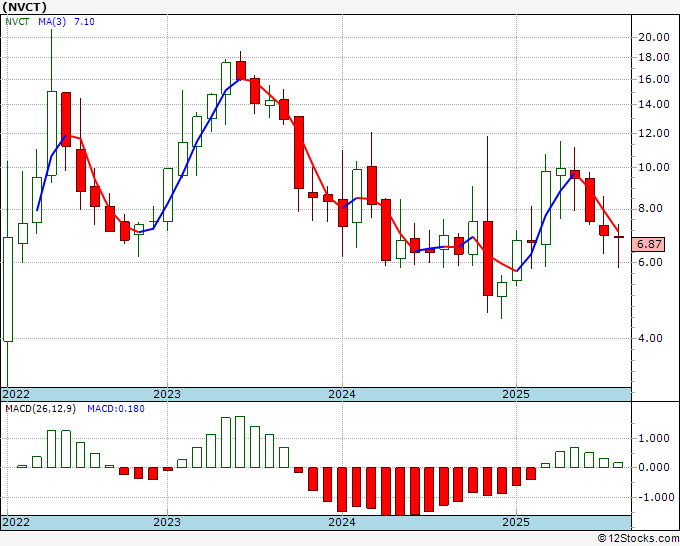This screenshot has width=680, height=546.
Task: Click 2025 on the price chart timeline
Action: tap(516, 394)
